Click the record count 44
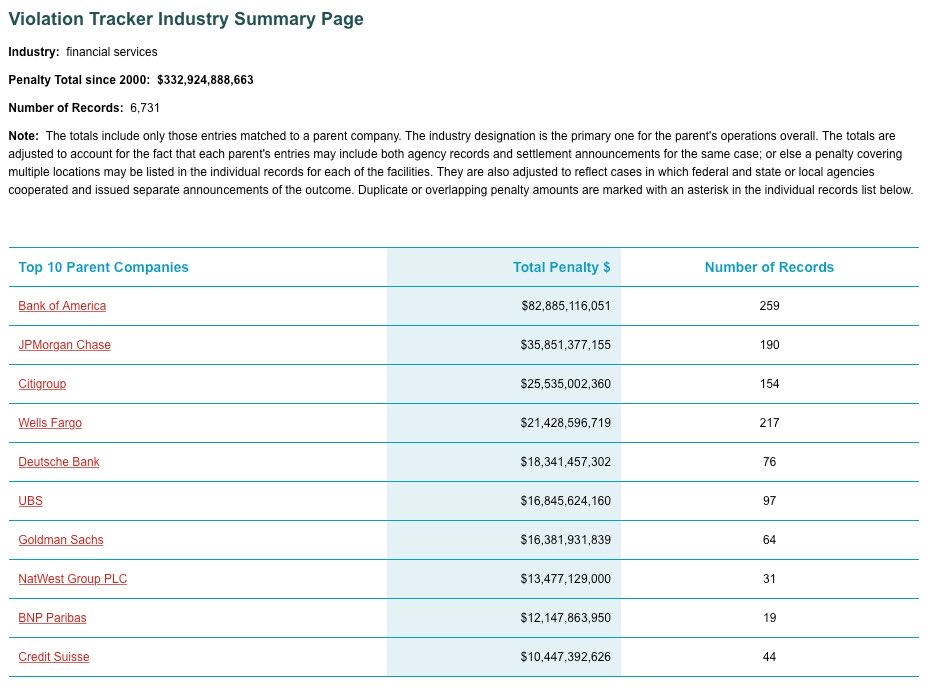This screenshot has width=938, height=689. [769, 657]
